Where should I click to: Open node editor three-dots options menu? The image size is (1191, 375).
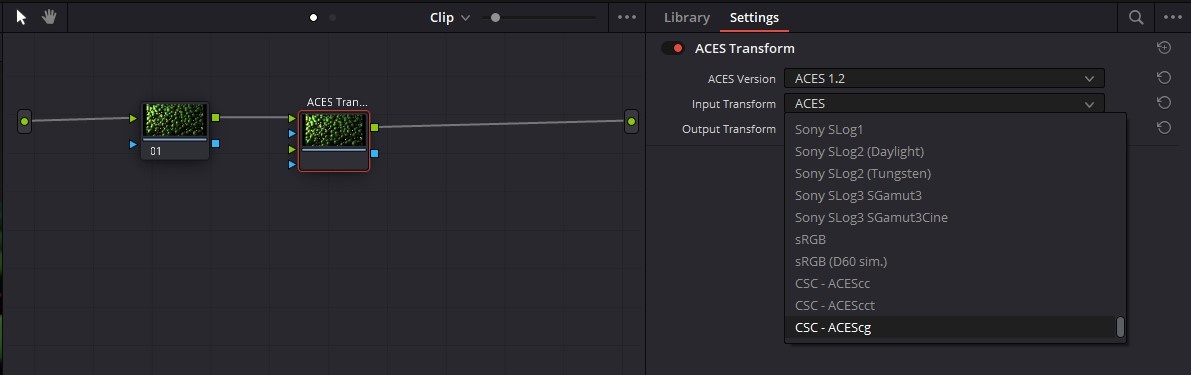click(x=627, y=17)
